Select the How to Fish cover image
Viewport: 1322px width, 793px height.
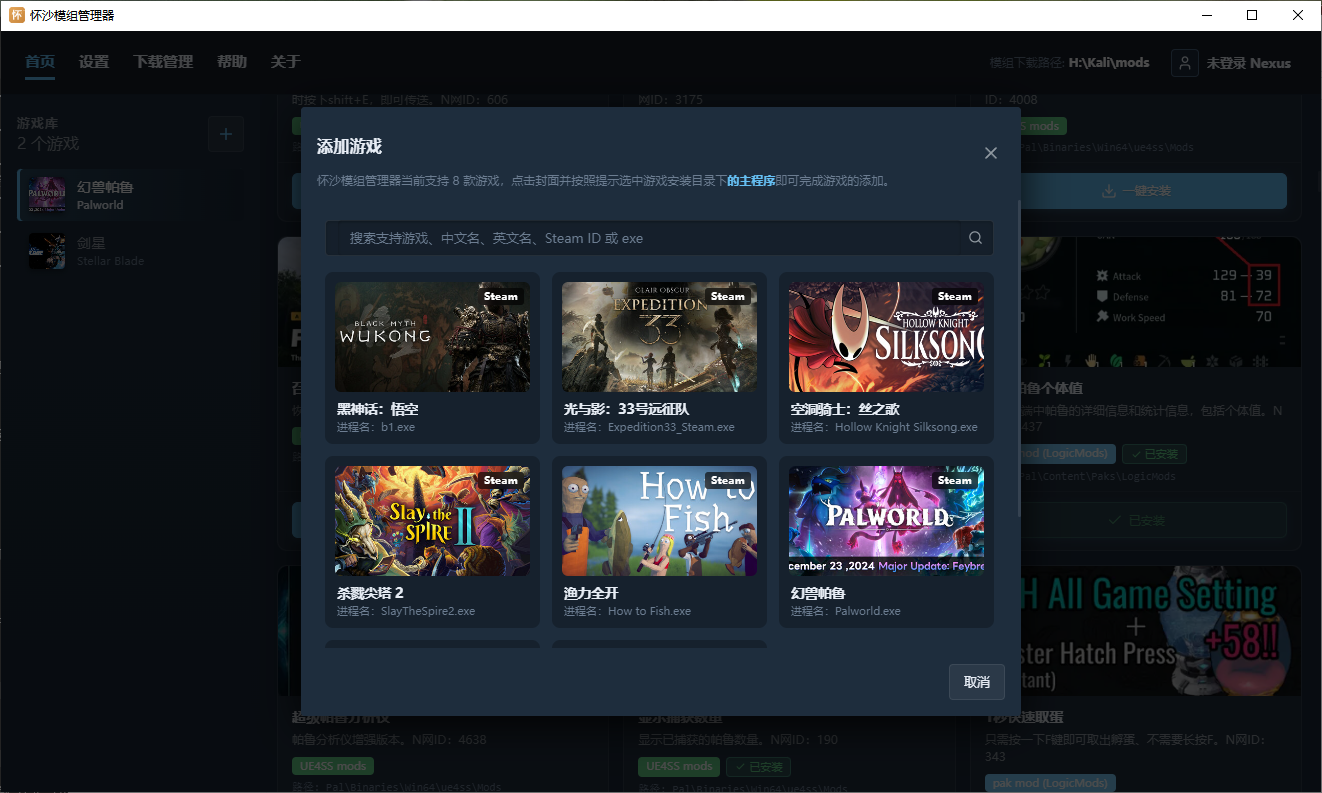click(659, 521)
